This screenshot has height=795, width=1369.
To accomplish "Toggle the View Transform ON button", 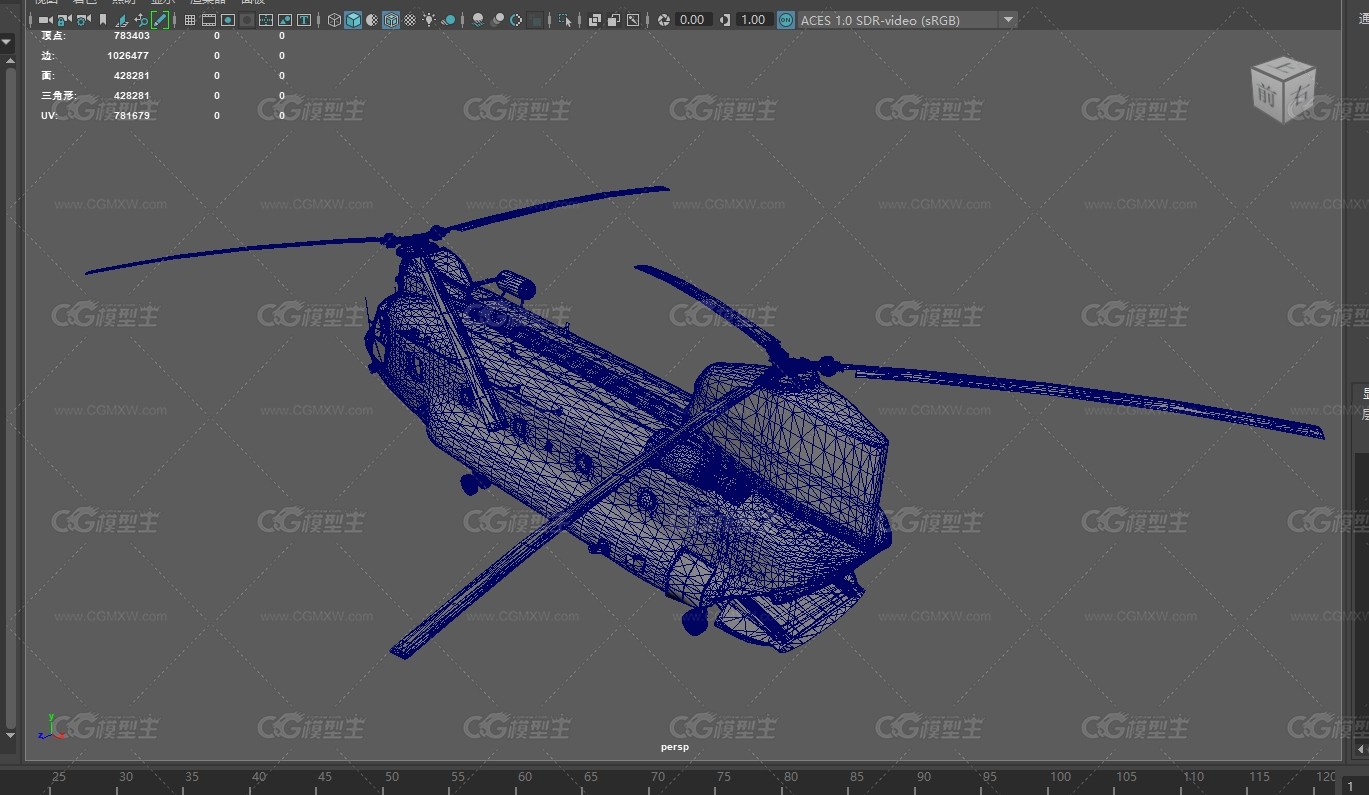I will [786, 20].
